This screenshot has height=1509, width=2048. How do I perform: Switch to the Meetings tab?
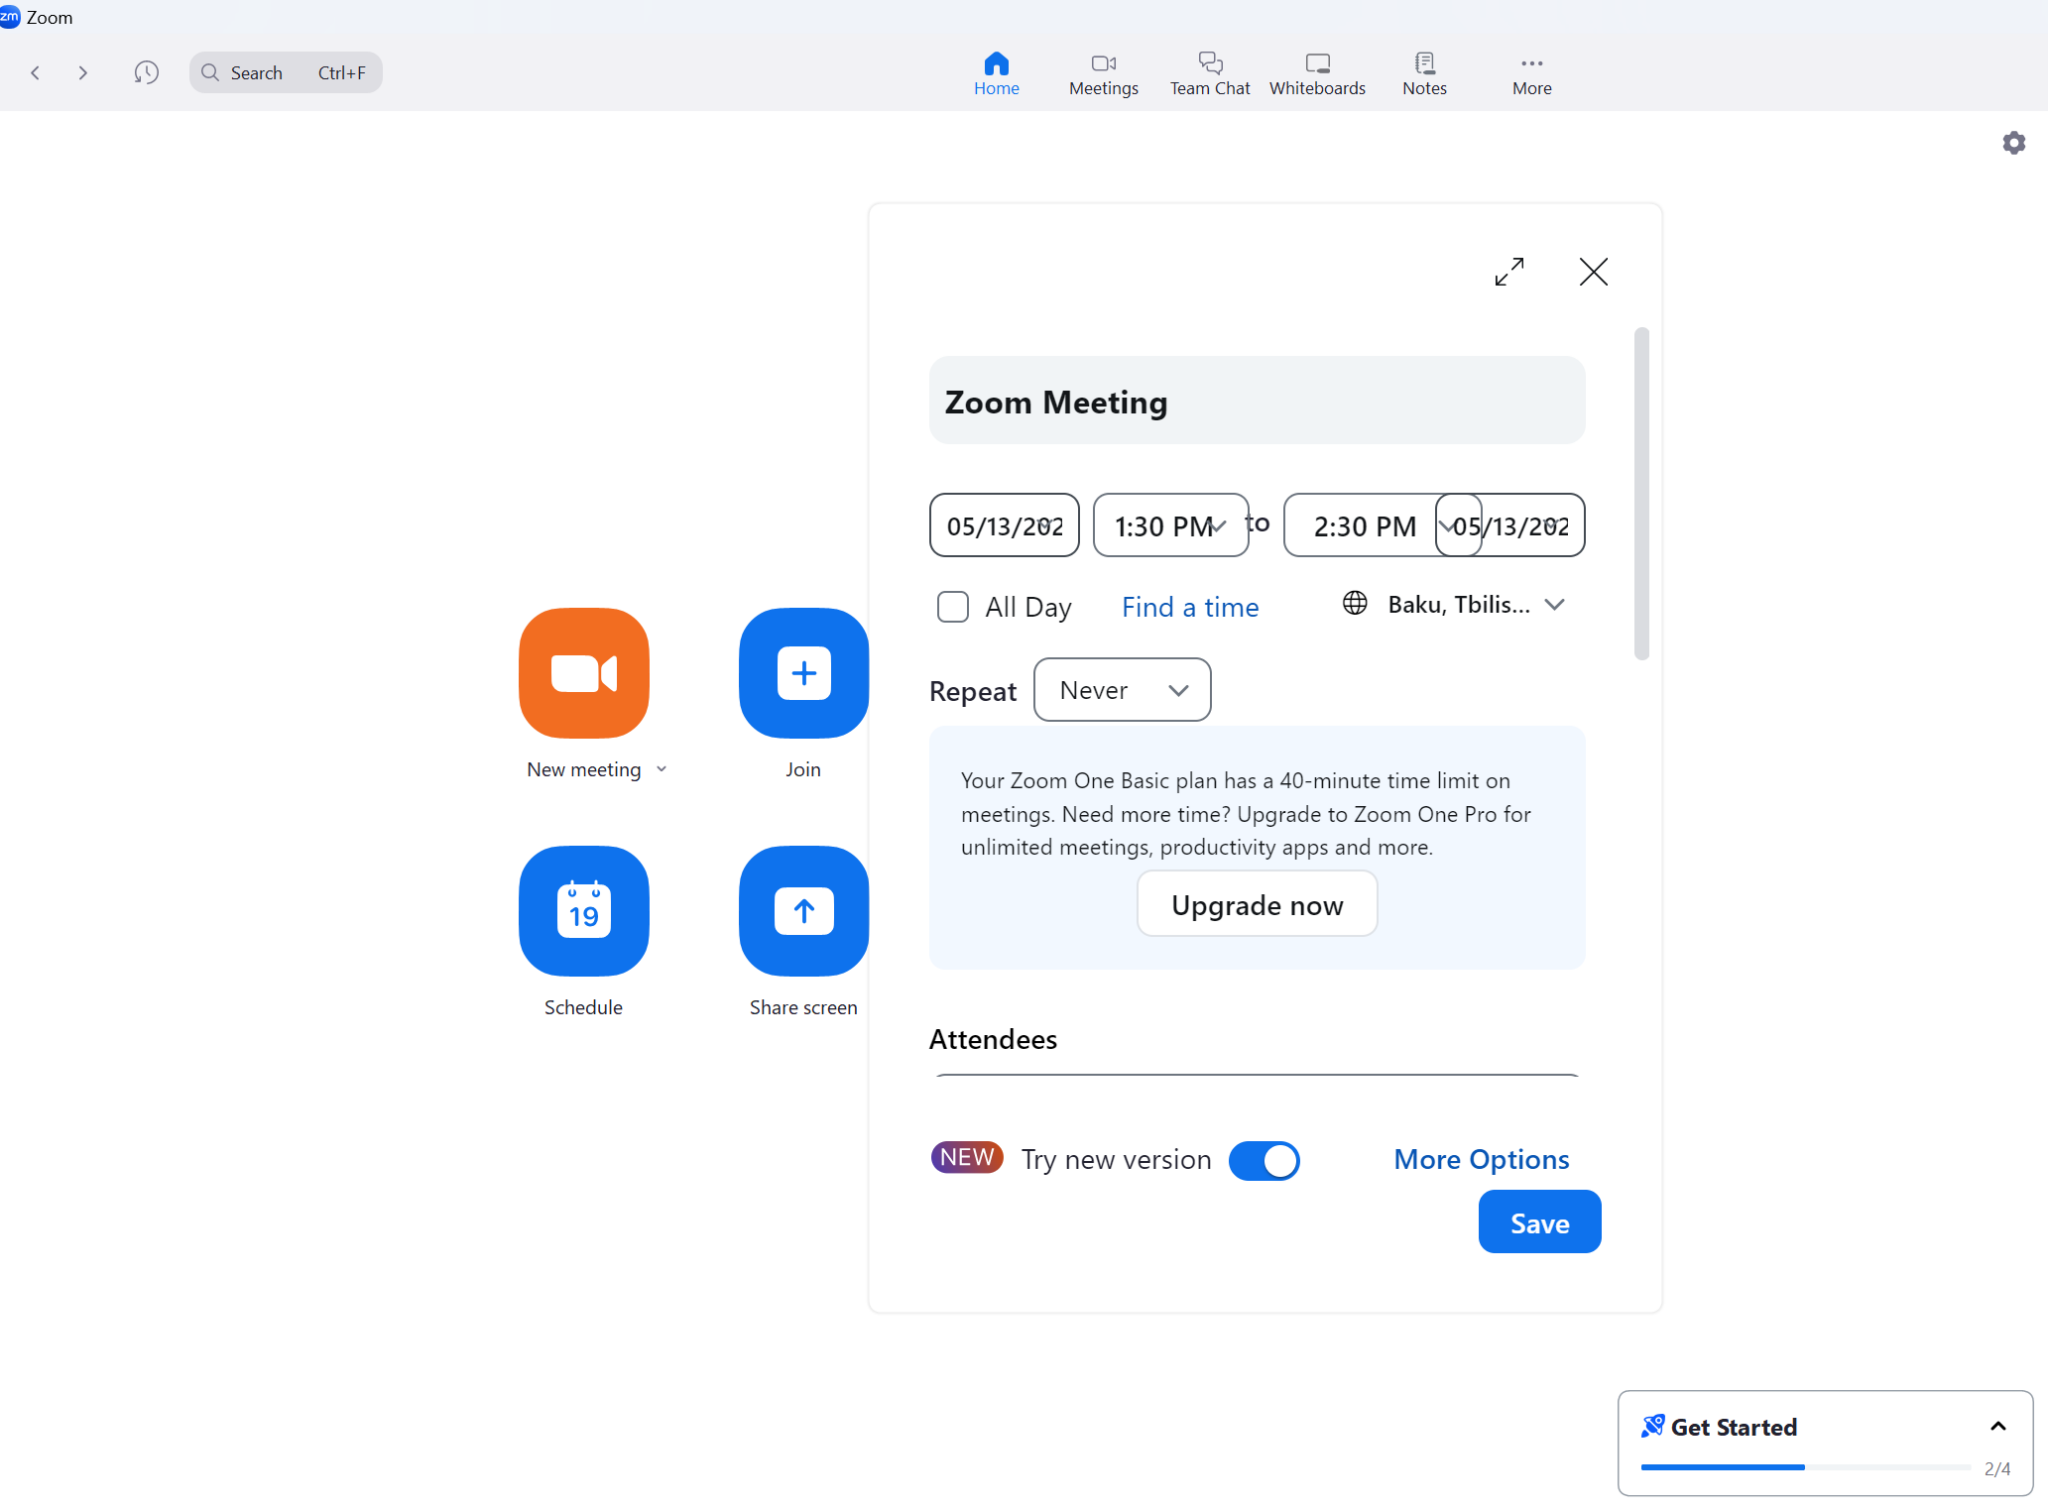point(1103,72)
